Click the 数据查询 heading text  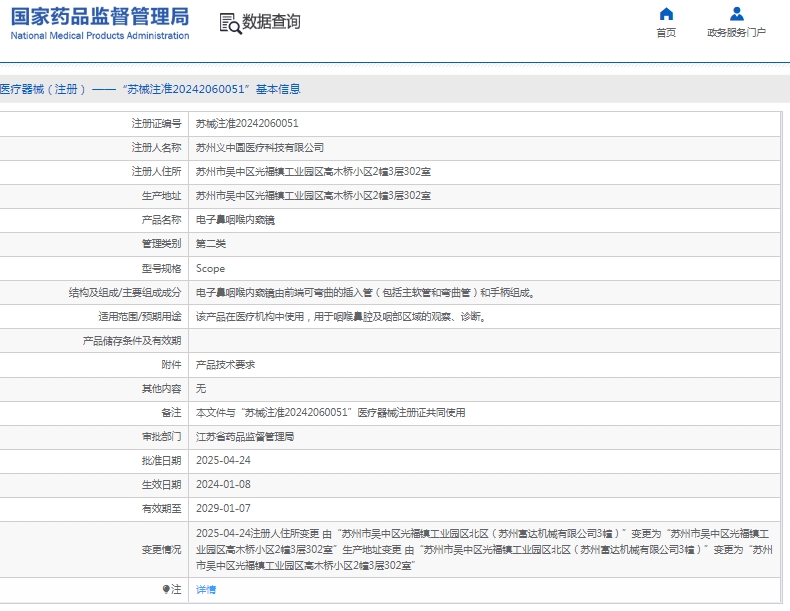pyautogui.click(x=271, y=22)
